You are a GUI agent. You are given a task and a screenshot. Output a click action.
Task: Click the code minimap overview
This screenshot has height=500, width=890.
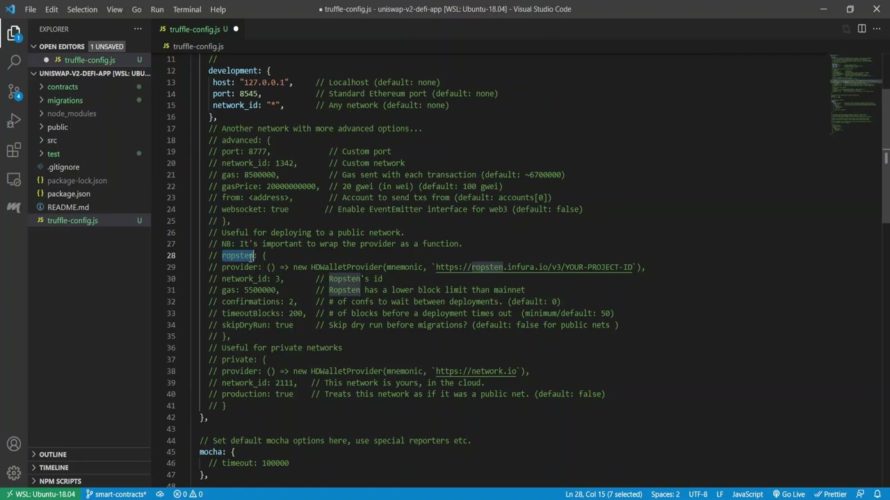(x=855, y=94)
